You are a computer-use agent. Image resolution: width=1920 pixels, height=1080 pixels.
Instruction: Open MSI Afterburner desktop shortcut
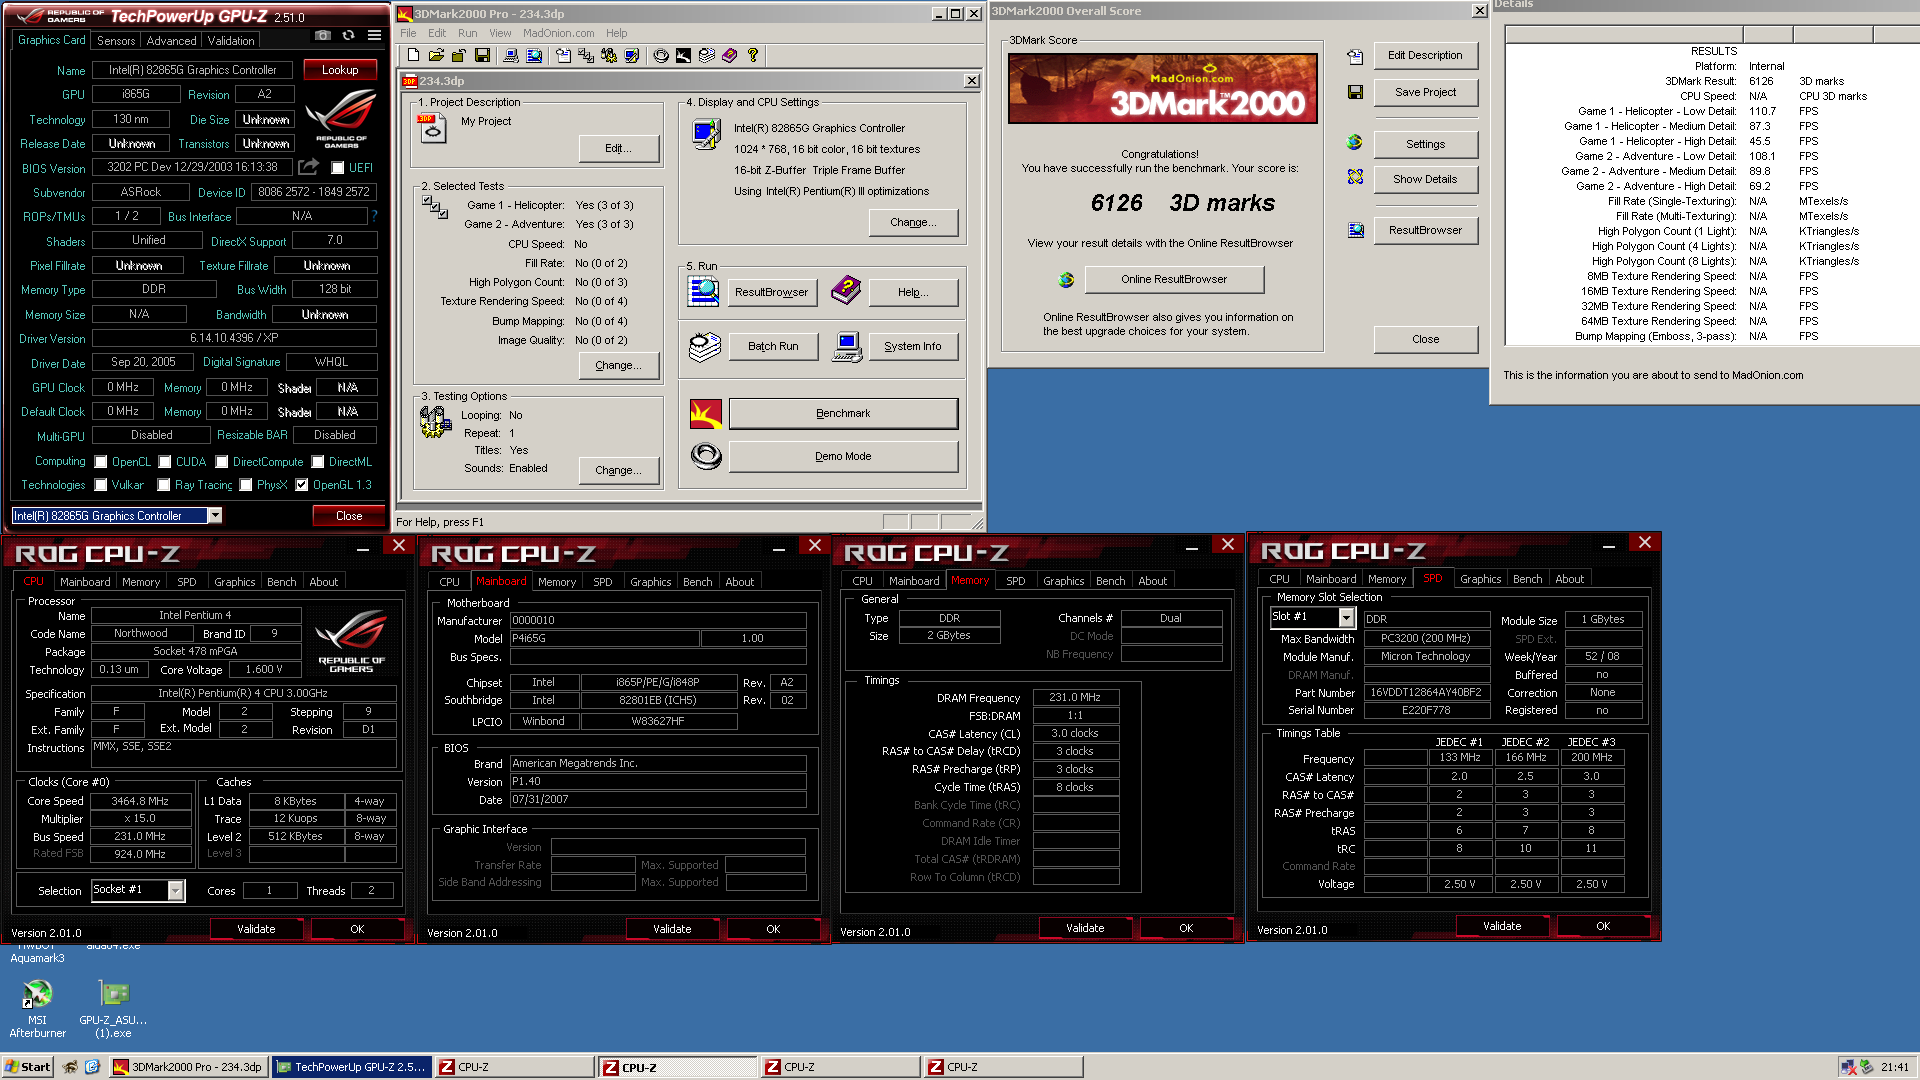click(x=37, y=1008)
